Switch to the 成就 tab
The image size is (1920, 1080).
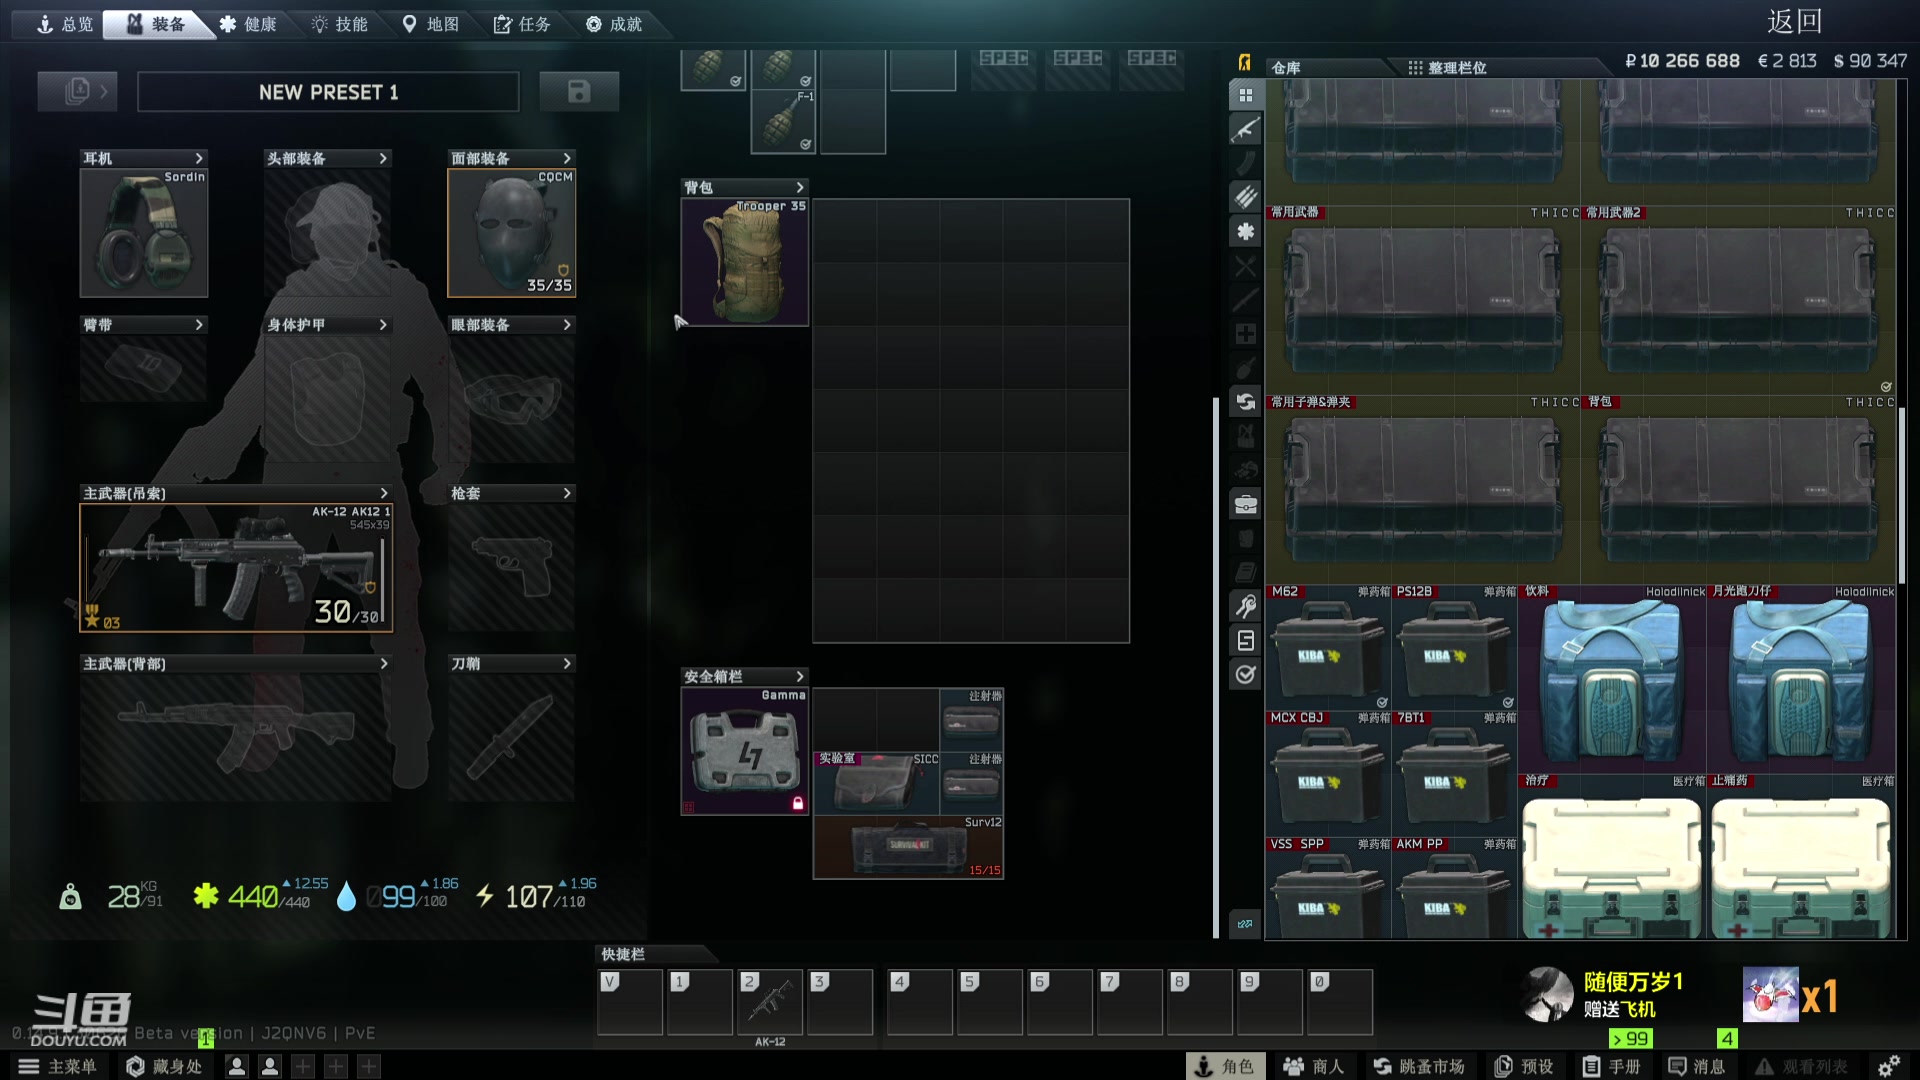pyautogui.click(x=614, y=24)
